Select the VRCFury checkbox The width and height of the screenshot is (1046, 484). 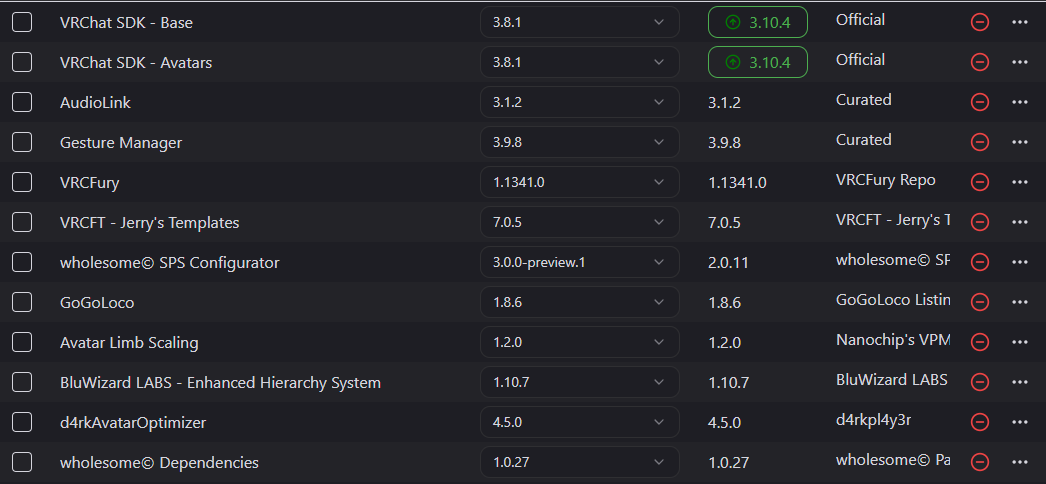22,182
